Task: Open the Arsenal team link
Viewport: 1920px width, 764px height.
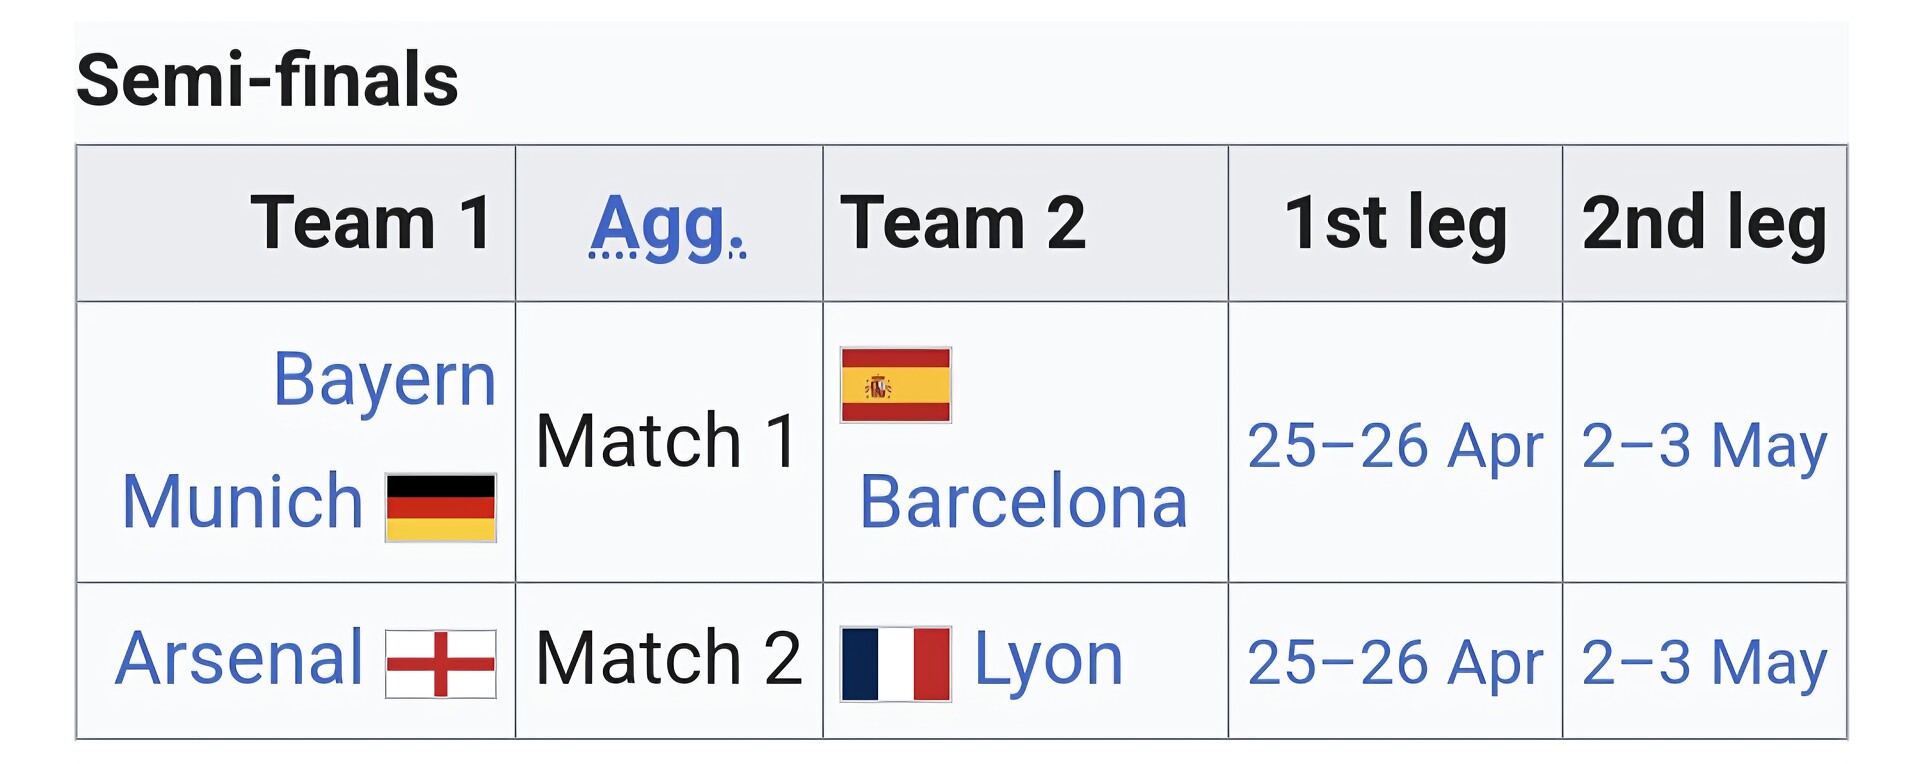Action: pyautogui.click(x=240, y=659)
